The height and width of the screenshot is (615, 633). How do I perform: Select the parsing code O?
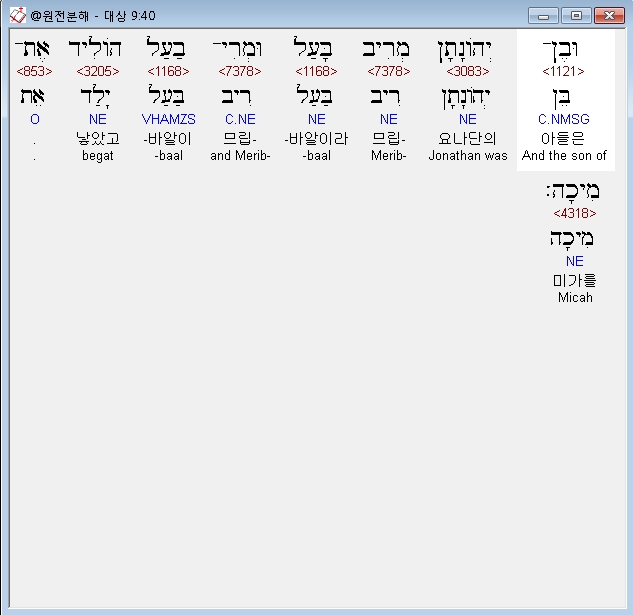click(35, 119)
